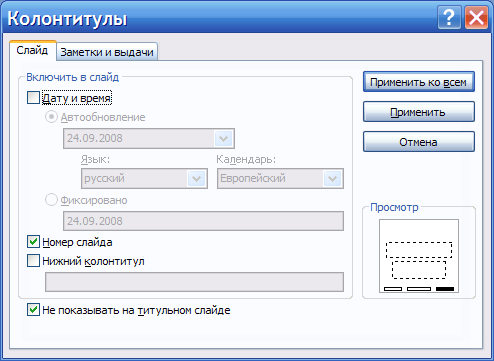Select the Автообновление radio button
This screenshot has width=494, height=361.
tap(51, 117)
